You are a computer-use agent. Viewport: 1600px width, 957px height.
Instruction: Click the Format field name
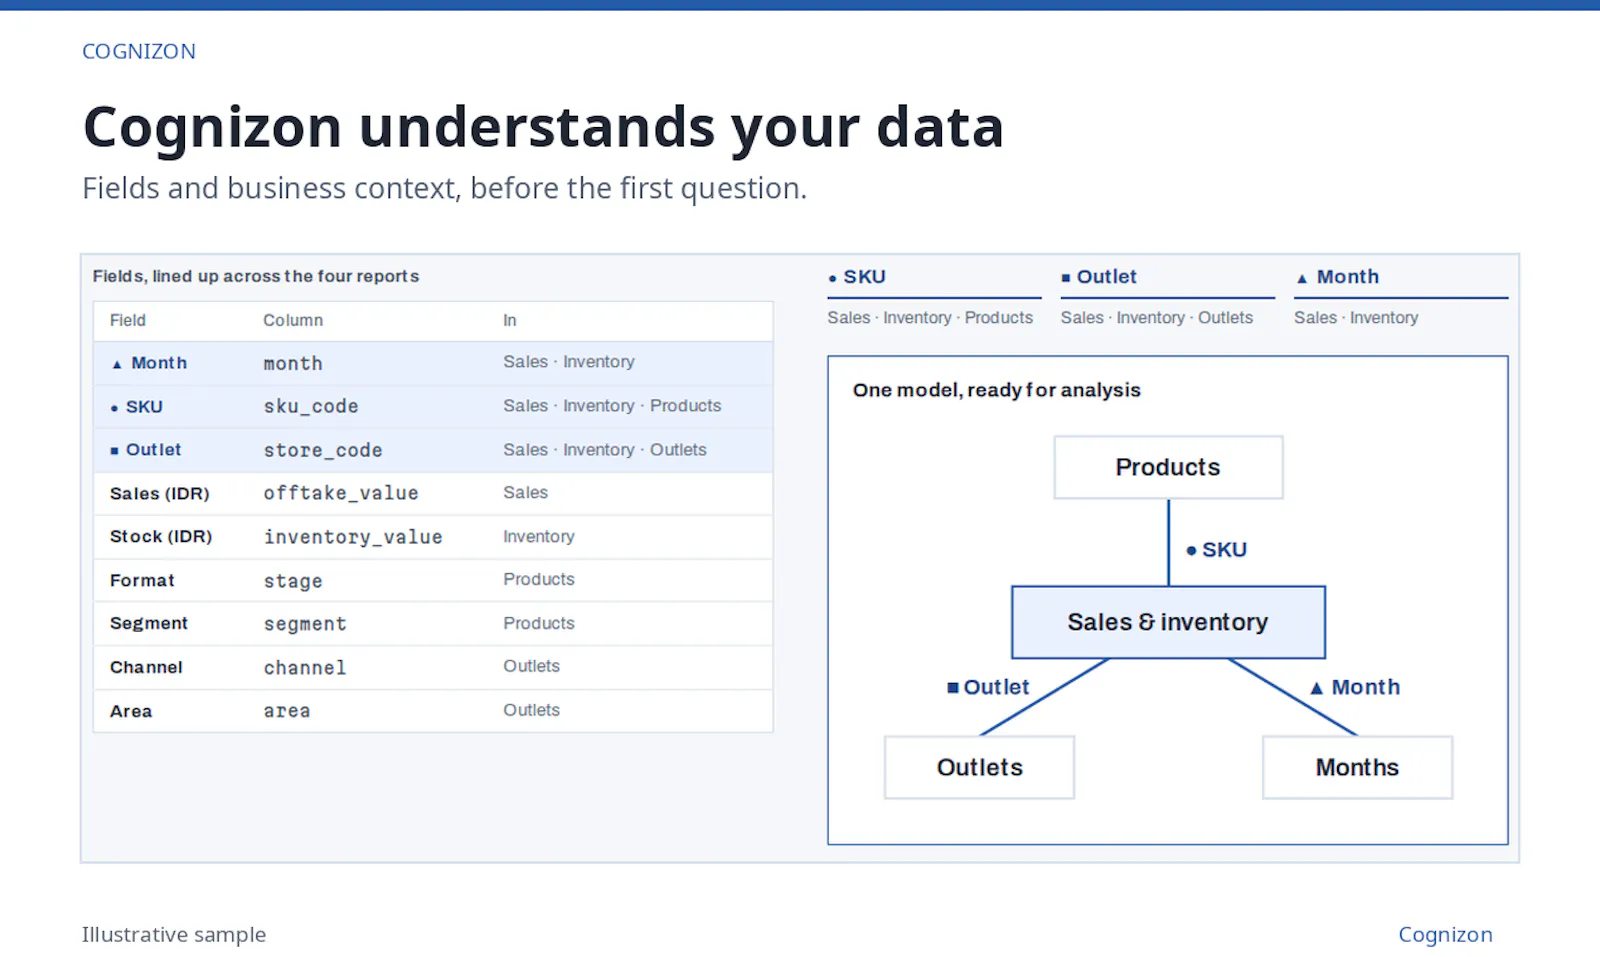[142, 580]
